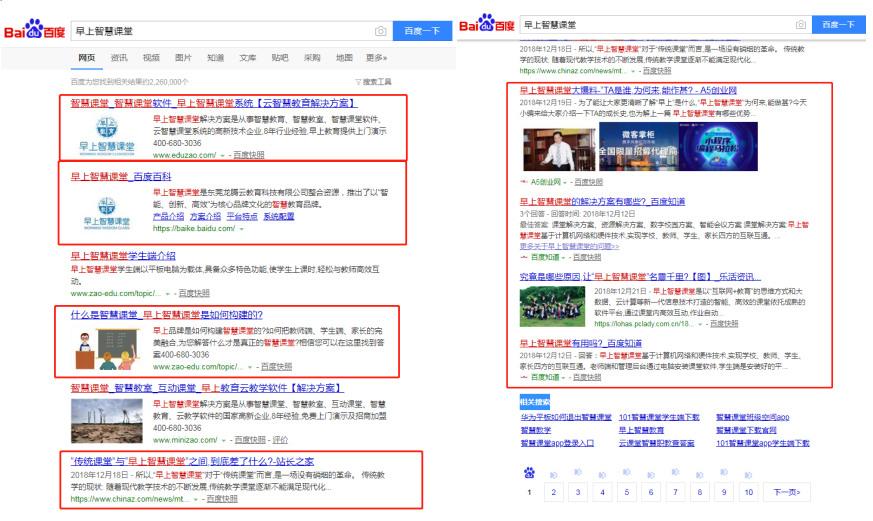
Task: Open the 早上智慧课堂学生端介绍 result
Action: pyautogui.click(x=123, y=255)
